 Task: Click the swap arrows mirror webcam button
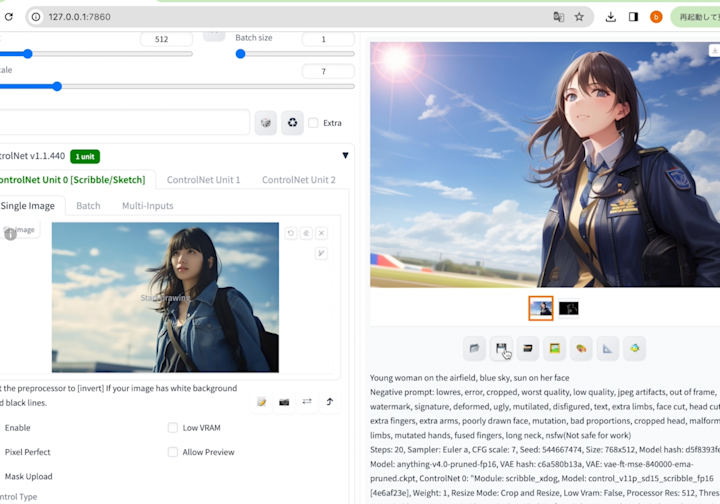[x=307, y=402]
